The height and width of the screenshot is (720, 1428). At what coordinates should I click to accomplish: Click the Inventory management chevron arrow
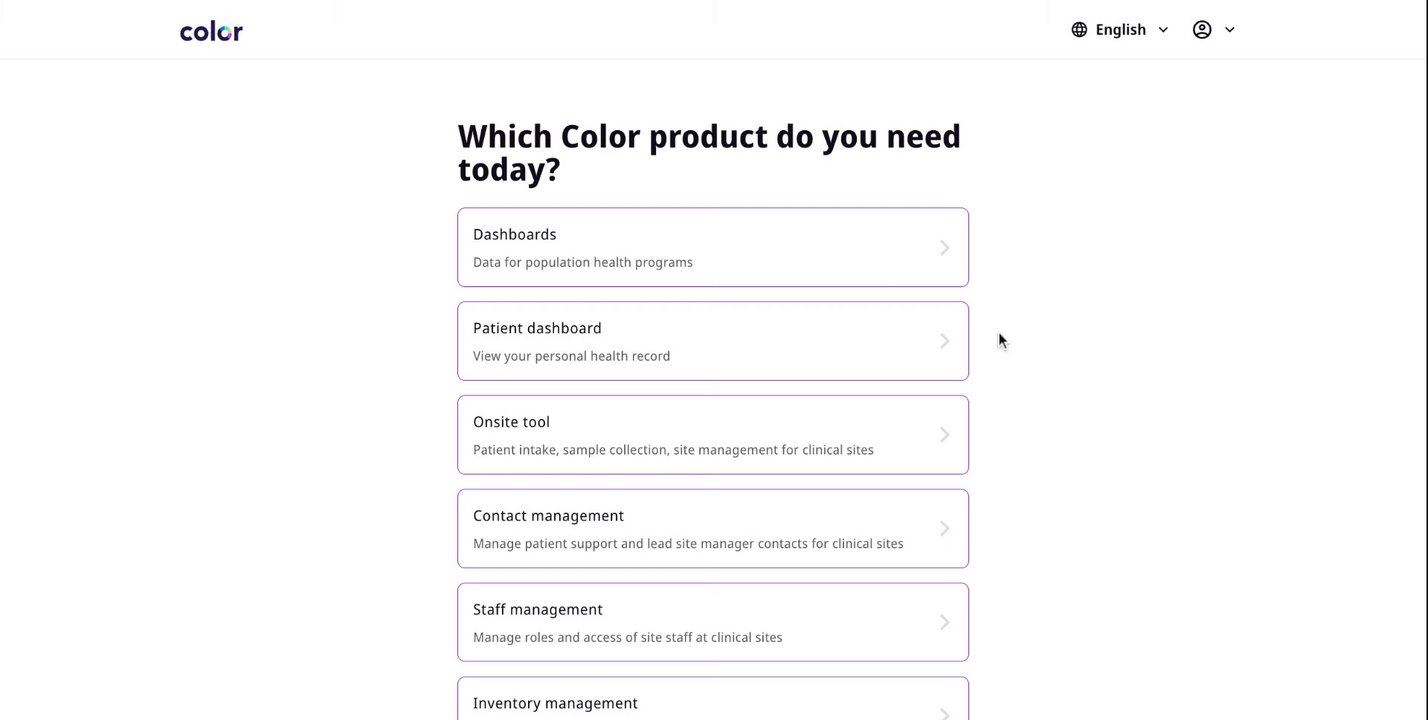944,713
